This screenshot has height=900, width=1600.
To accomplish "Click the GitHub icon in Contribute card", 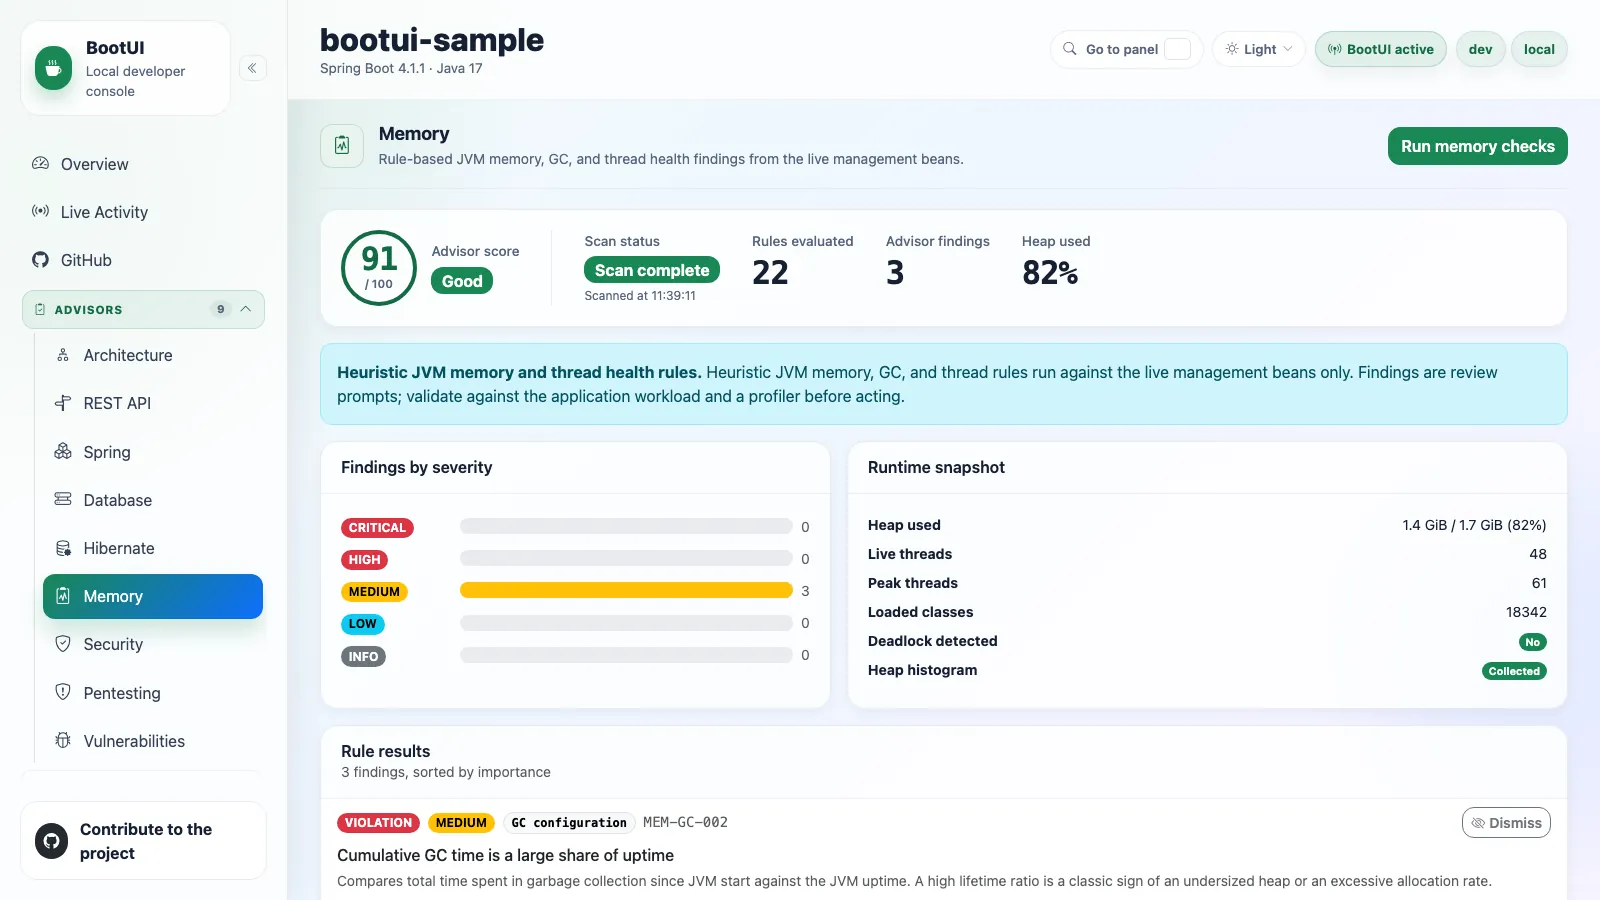I will [x=52, y=841].
